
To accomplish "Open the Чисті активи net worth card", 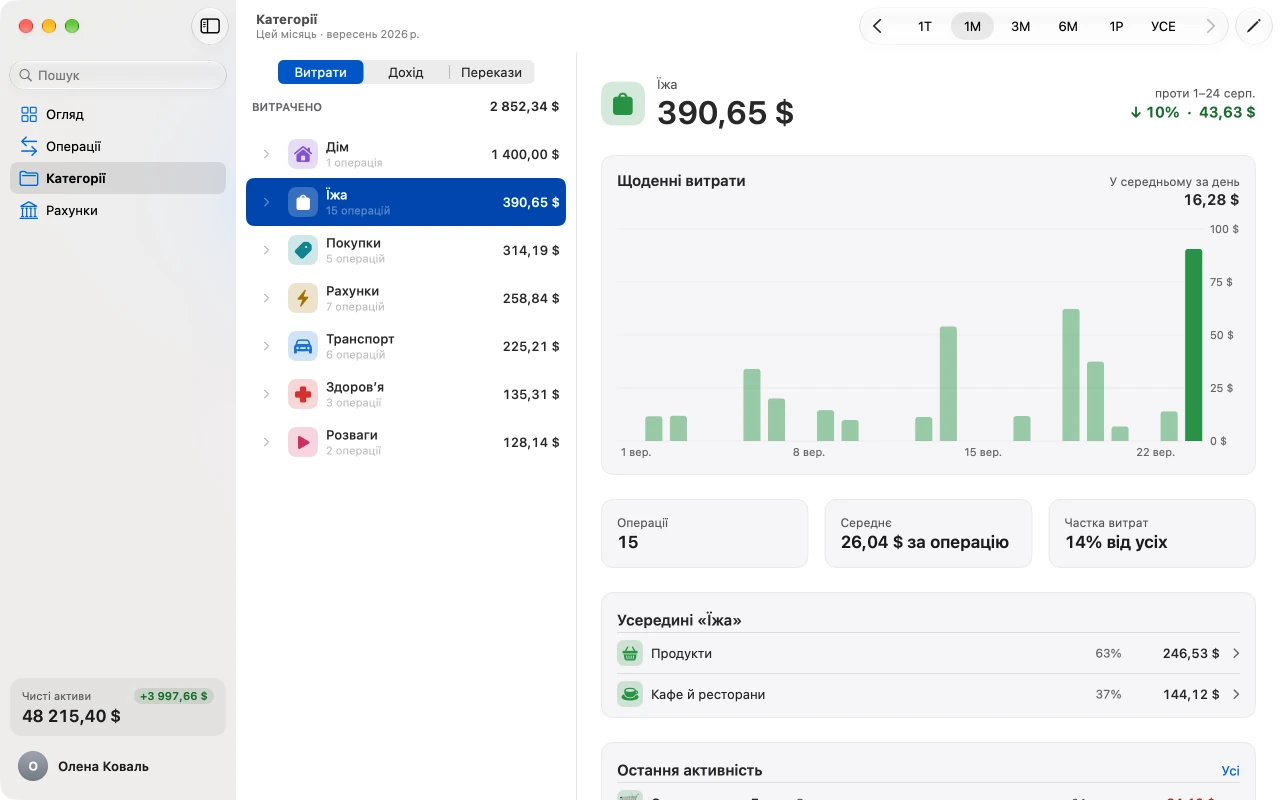I will (x=118, y=707).
